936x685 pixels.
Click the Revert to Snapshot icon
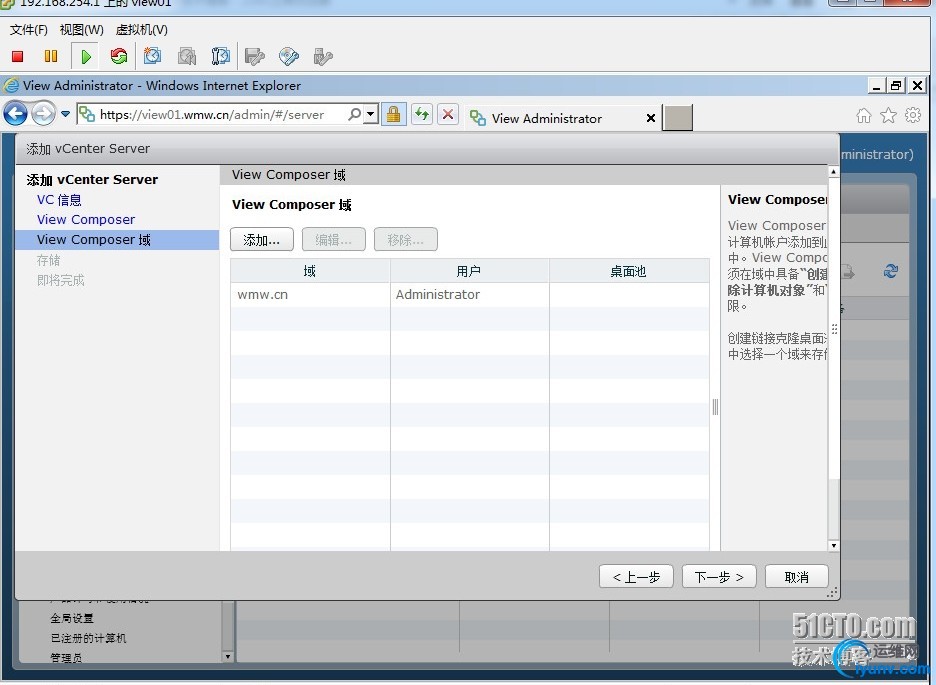[x=187, y=57]
